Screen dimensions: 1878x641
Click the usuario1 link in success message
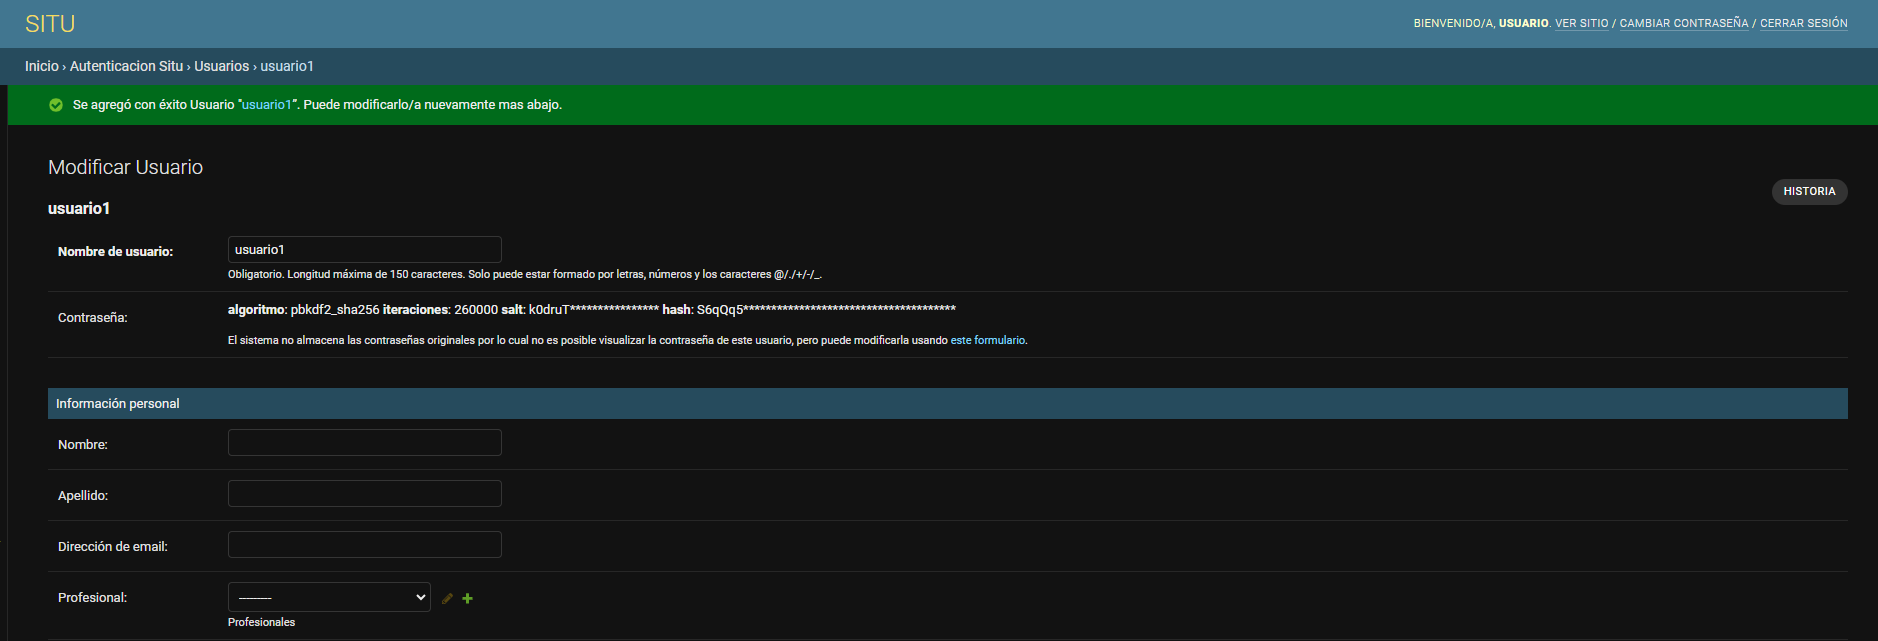267,105
